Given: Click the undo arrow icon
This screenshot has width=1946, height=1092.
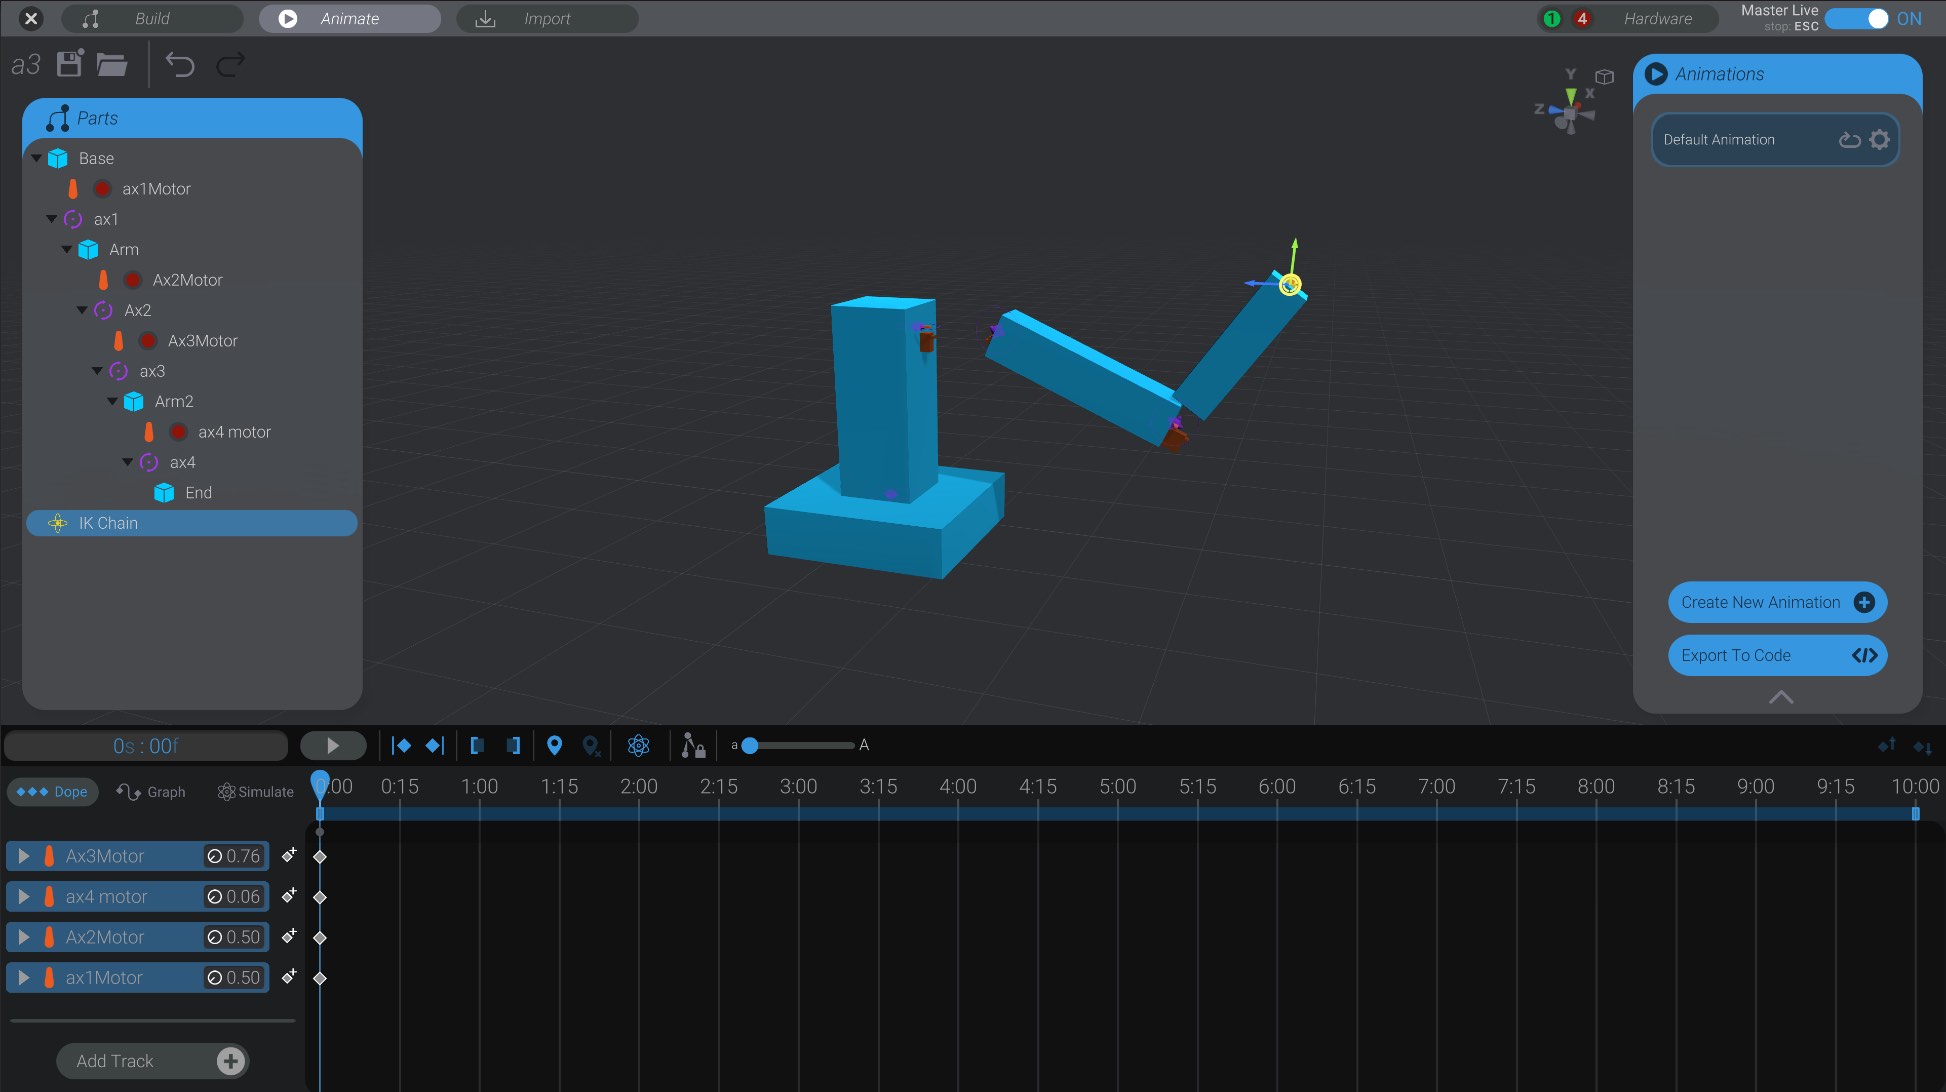Looking at the screenshot, I should click(x=179, y=64).
